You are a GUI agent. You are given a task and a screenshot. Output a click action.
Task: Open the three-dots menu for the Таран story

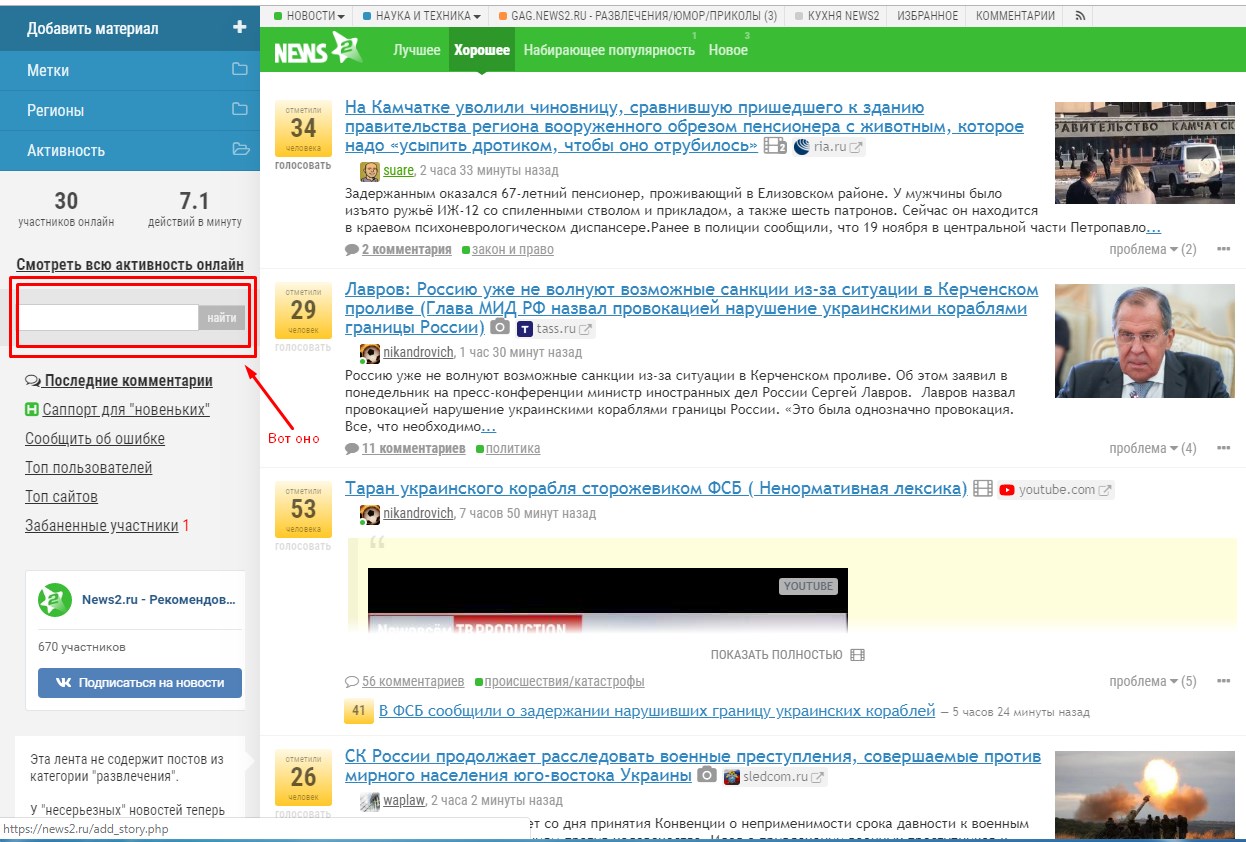click(x=1223, y=681)
